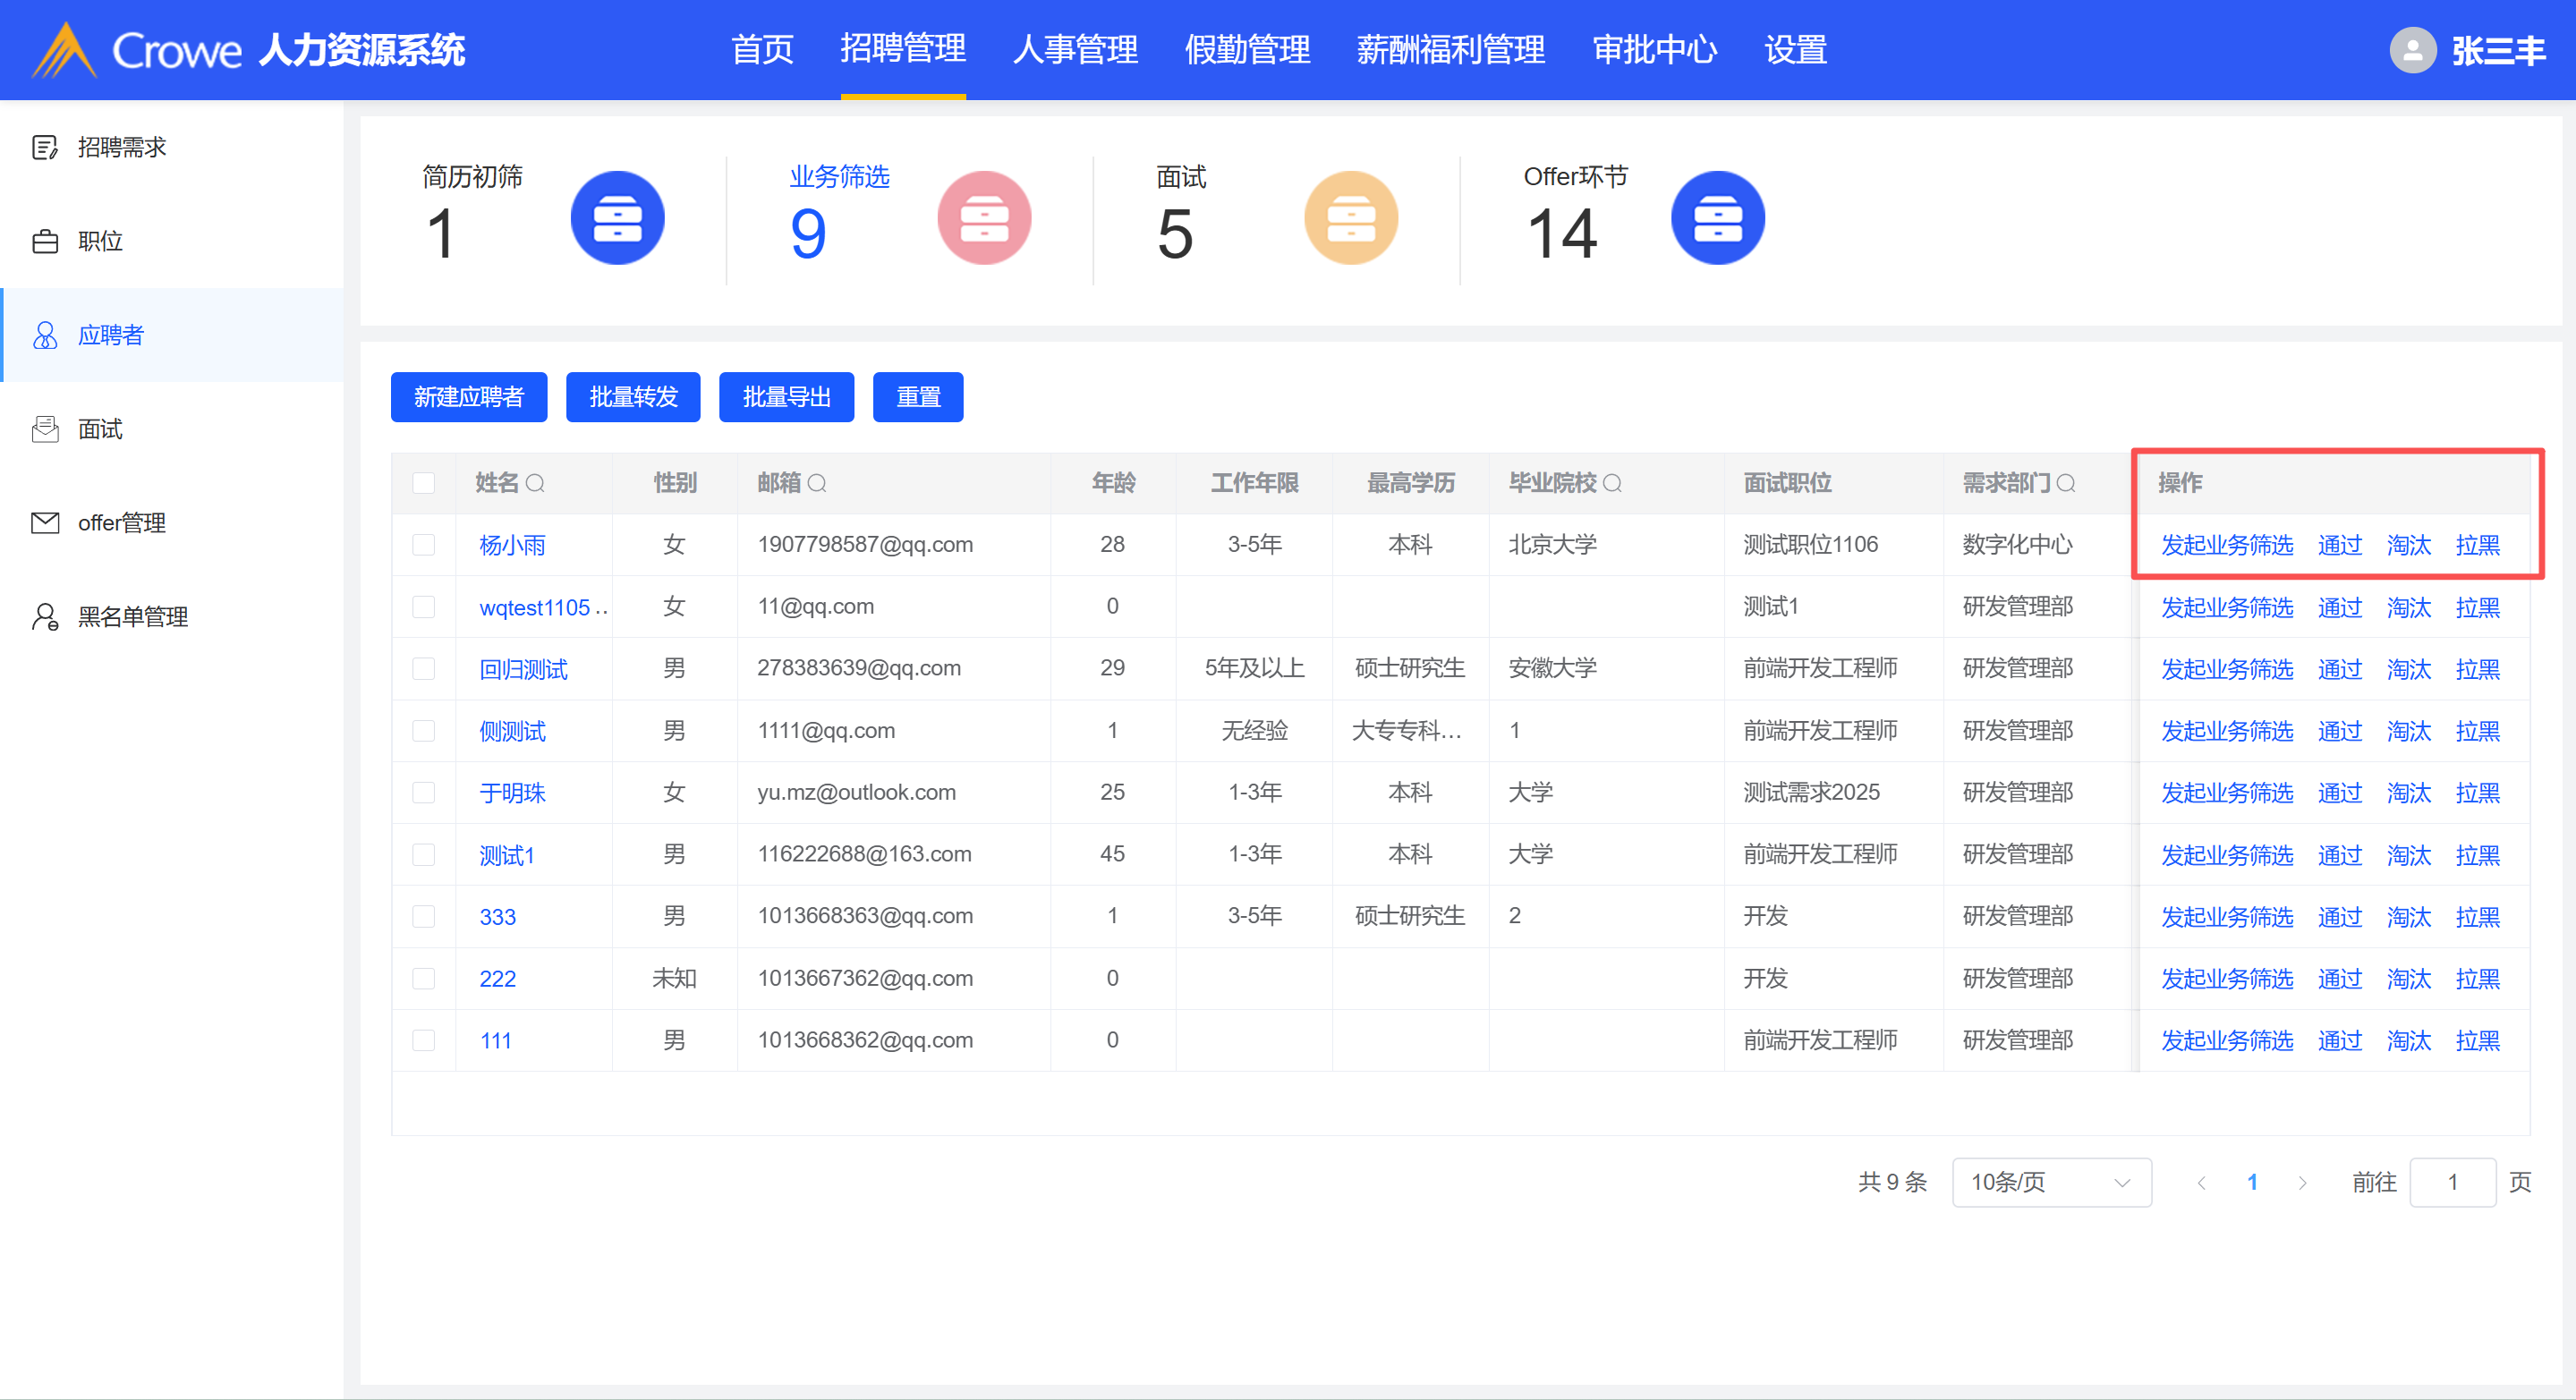Image resolution: width=2576 pixels, height=1400 pixels.
Task: Click search icon beside 需求部门 column header
Action: pos(2066,484)
